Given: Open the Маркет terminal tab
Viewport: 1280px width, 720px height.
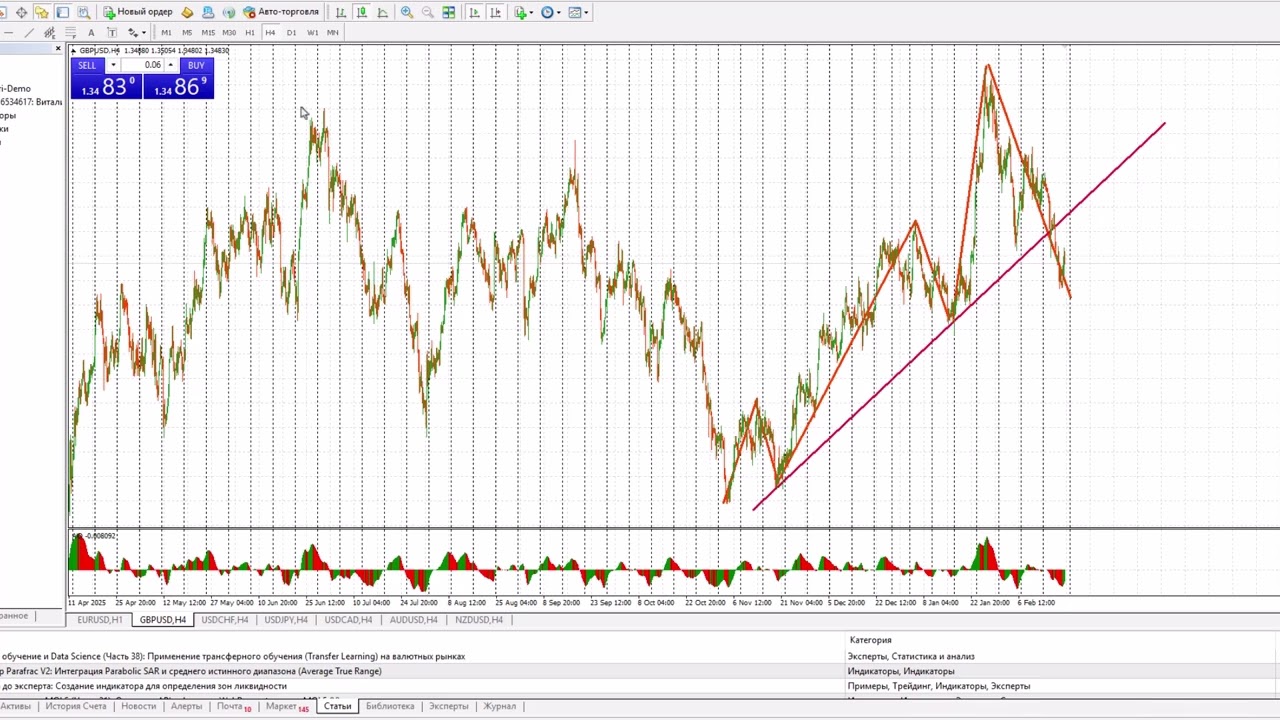Looking at the screenshot, I should (287, 706).
